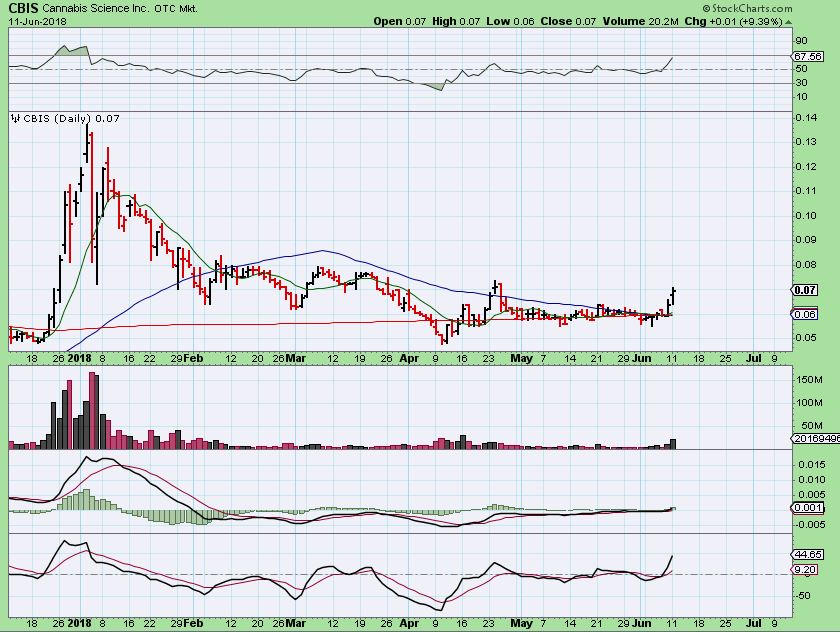Click the RSI value tag 67.56
The height and width of the screenshot is (632, 840).
pos(808,56)
